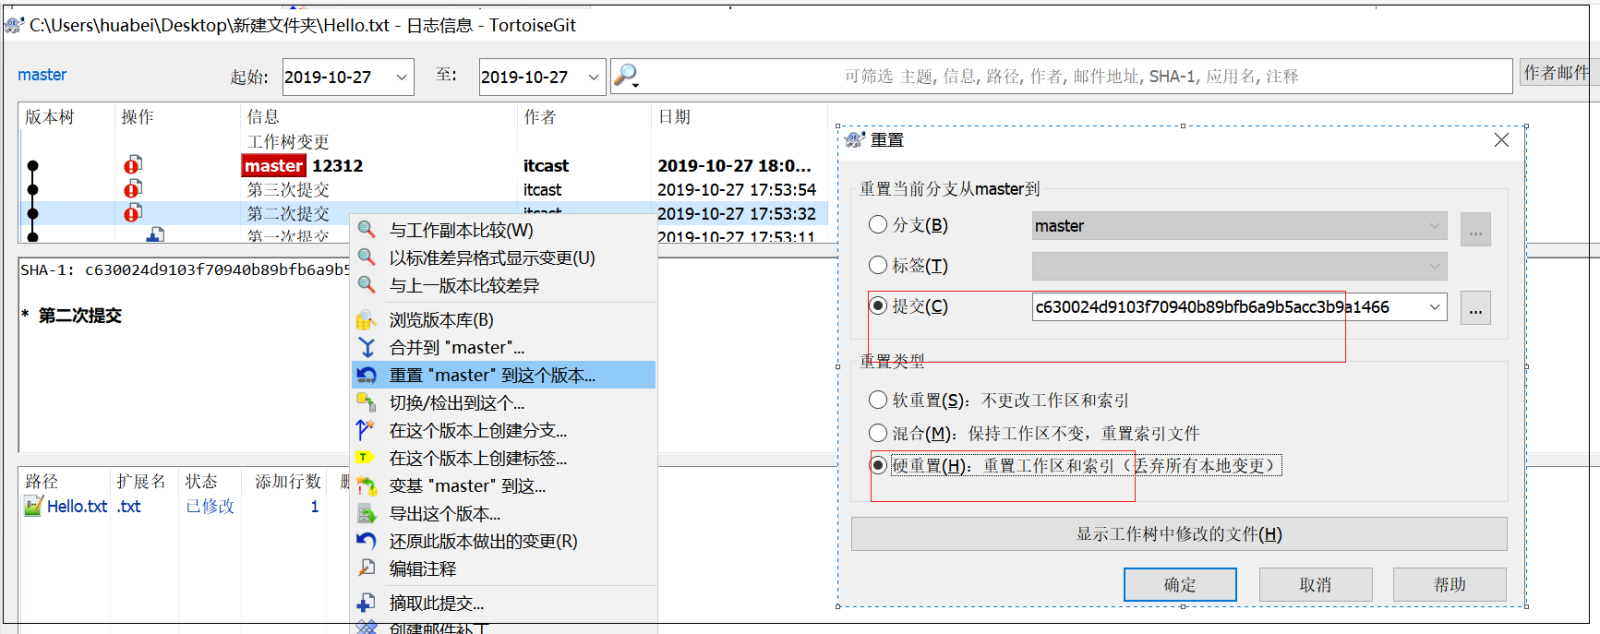The width and height of the screenshot is (1600, 634).
Task: Click the create tag icon
Action: (367, 458)
